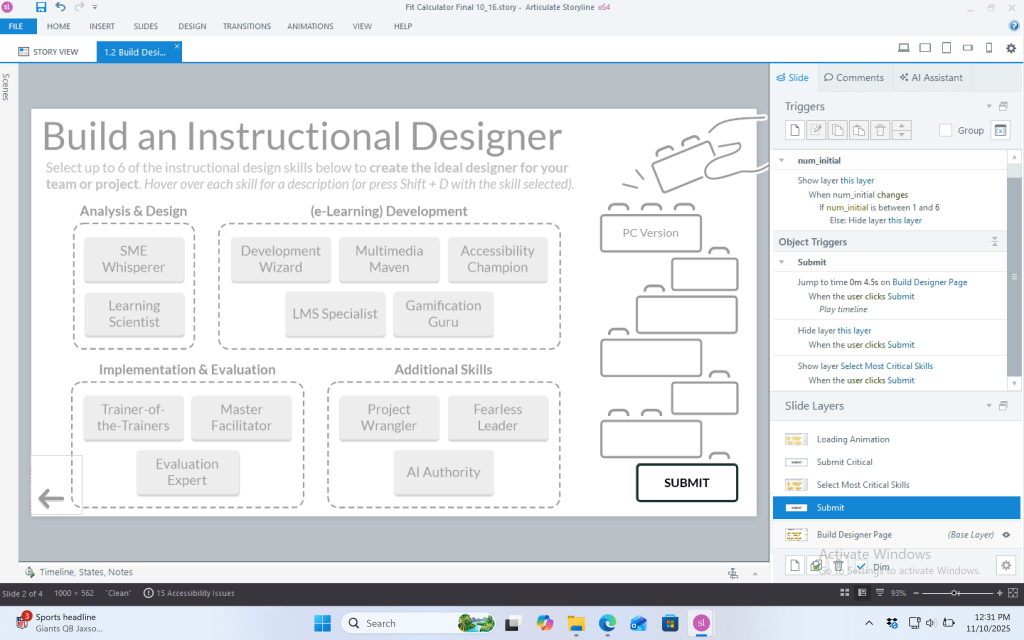Expand Timeline, States, Notes panel

pyautogui.click(x=85, y=572)
